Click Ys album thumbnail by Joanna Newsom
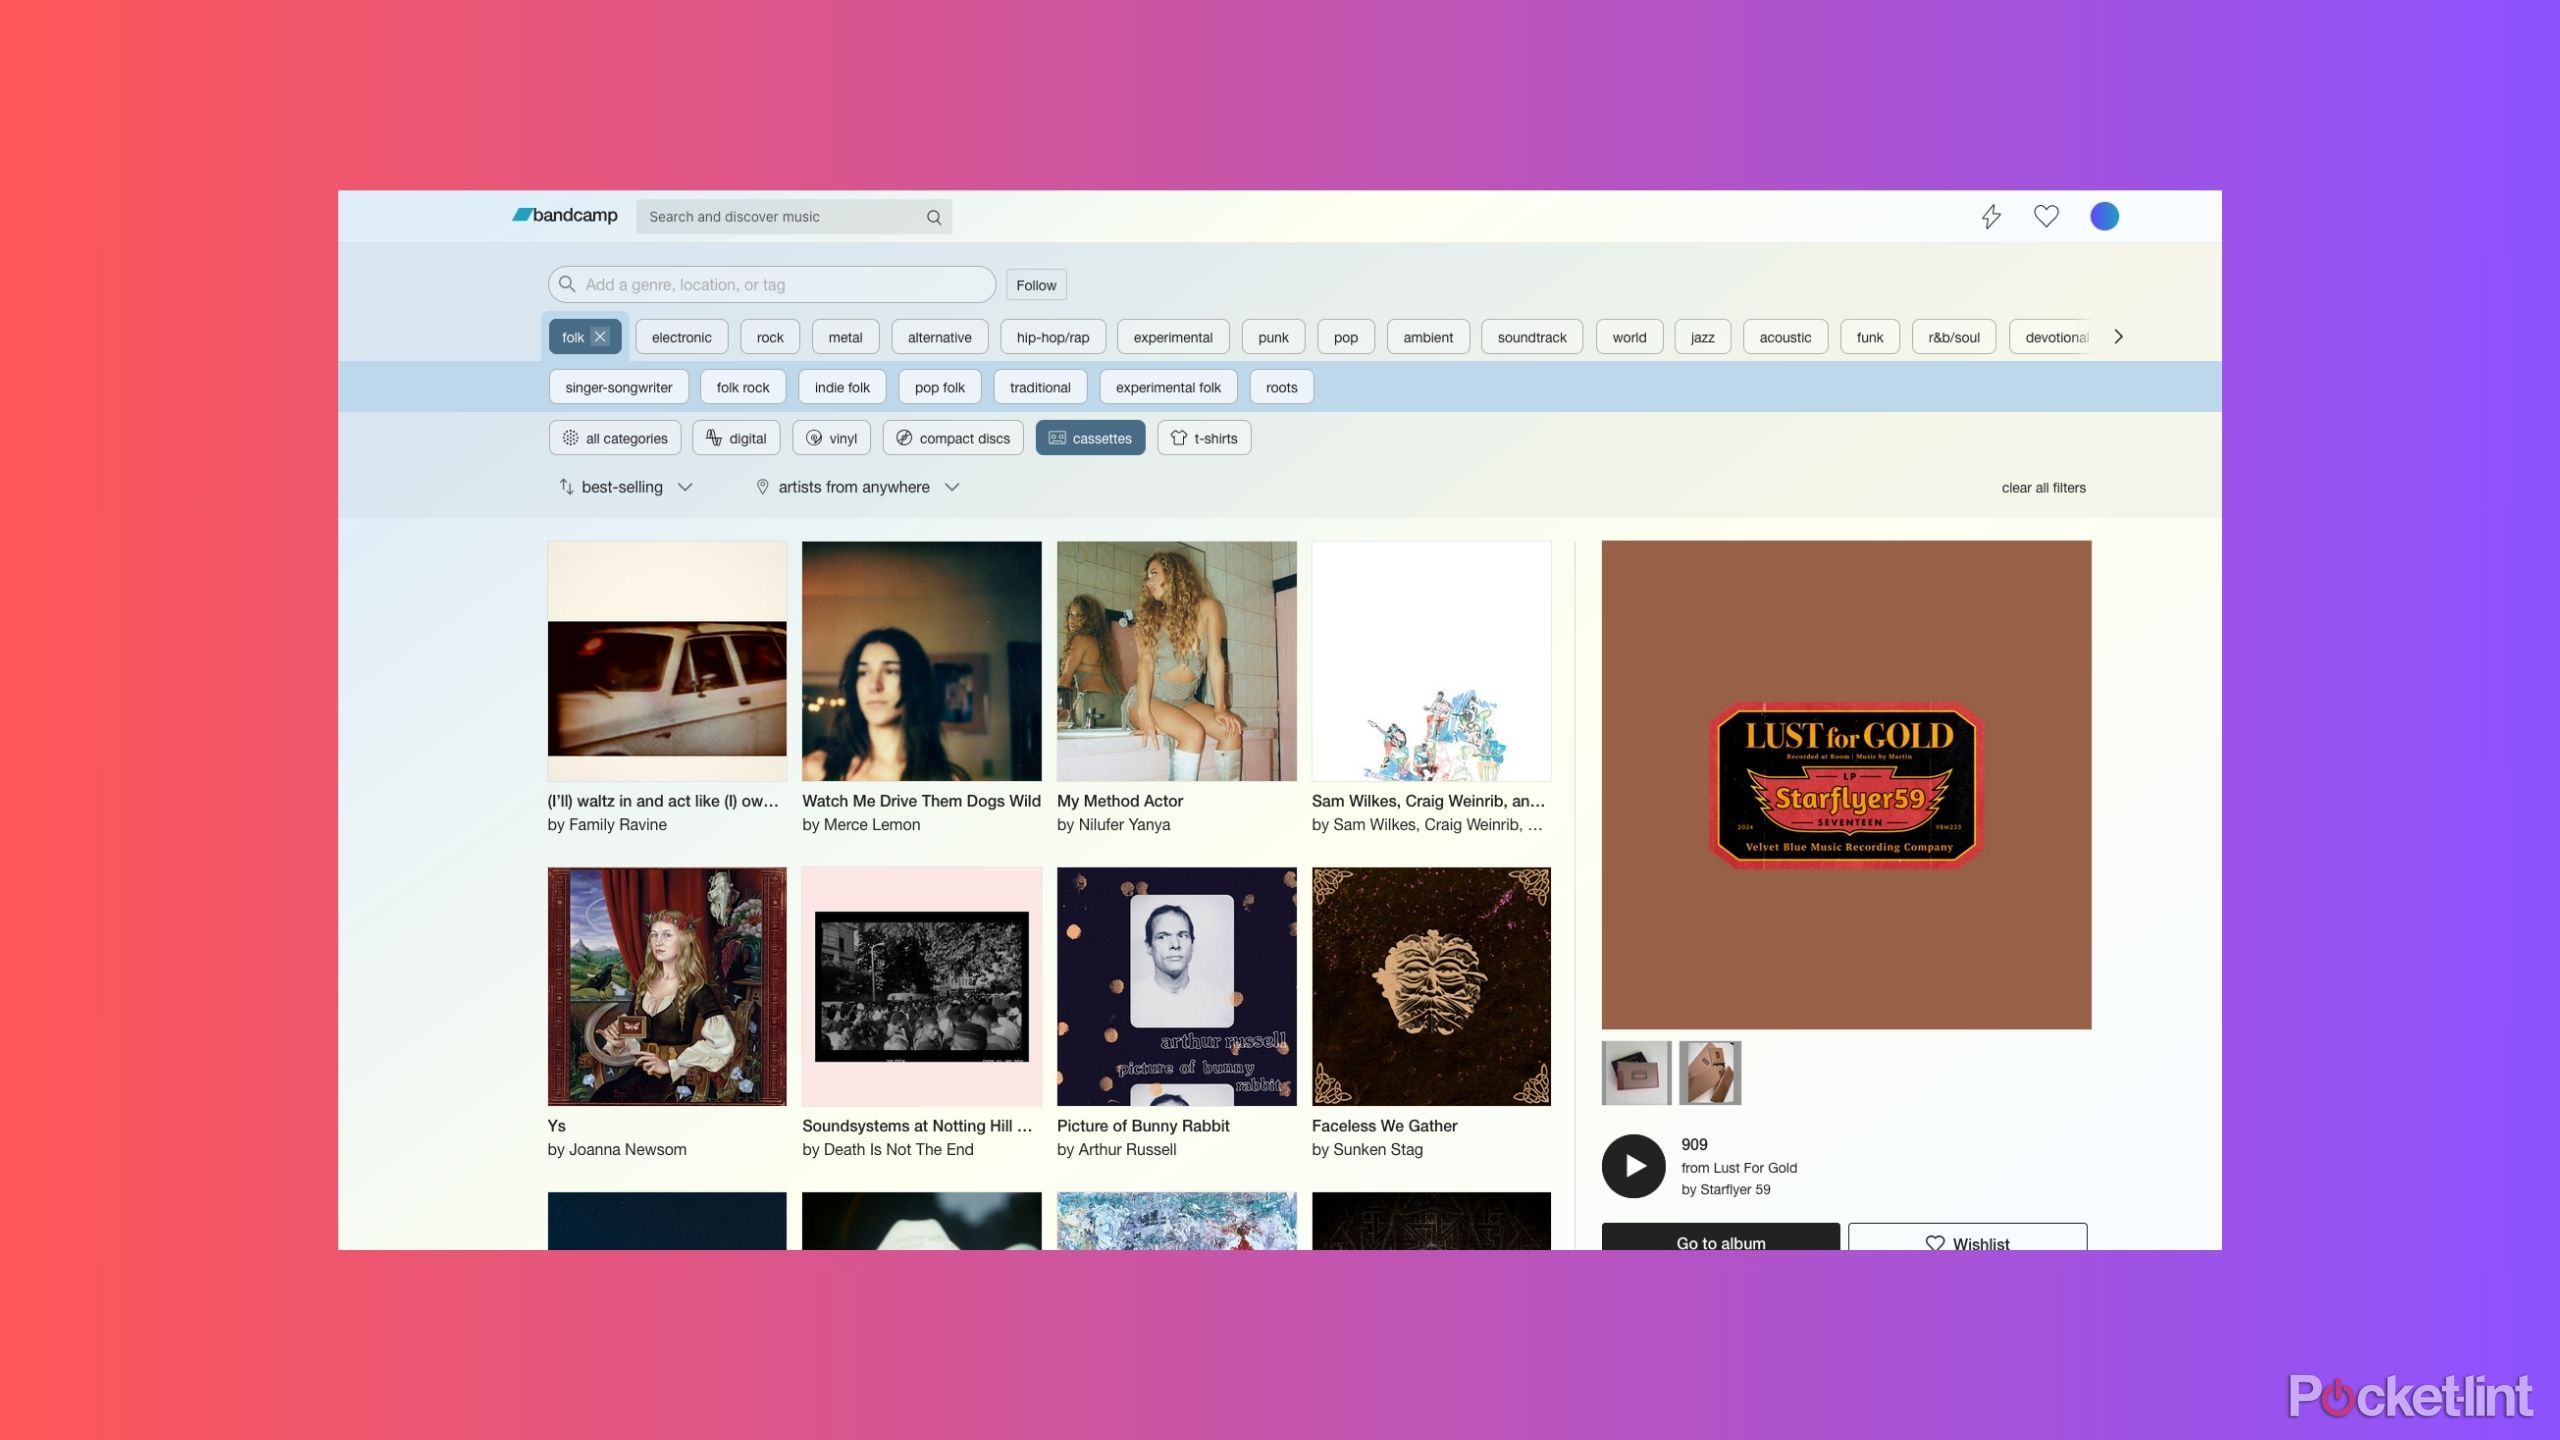Image resolution: width=2560 pixels, height=1440 pixels. [x=666, y=986]
